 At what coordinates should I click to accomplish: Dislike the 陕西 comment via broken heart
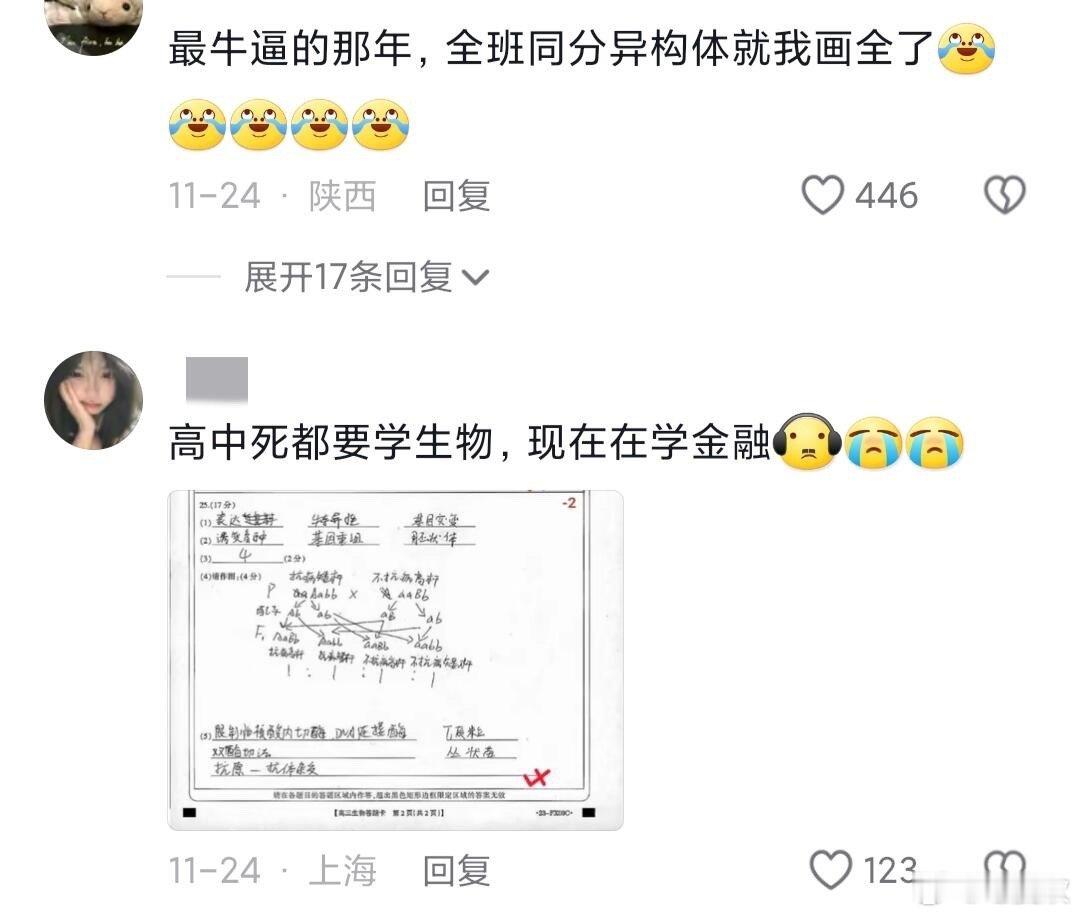pos(1005,195)
